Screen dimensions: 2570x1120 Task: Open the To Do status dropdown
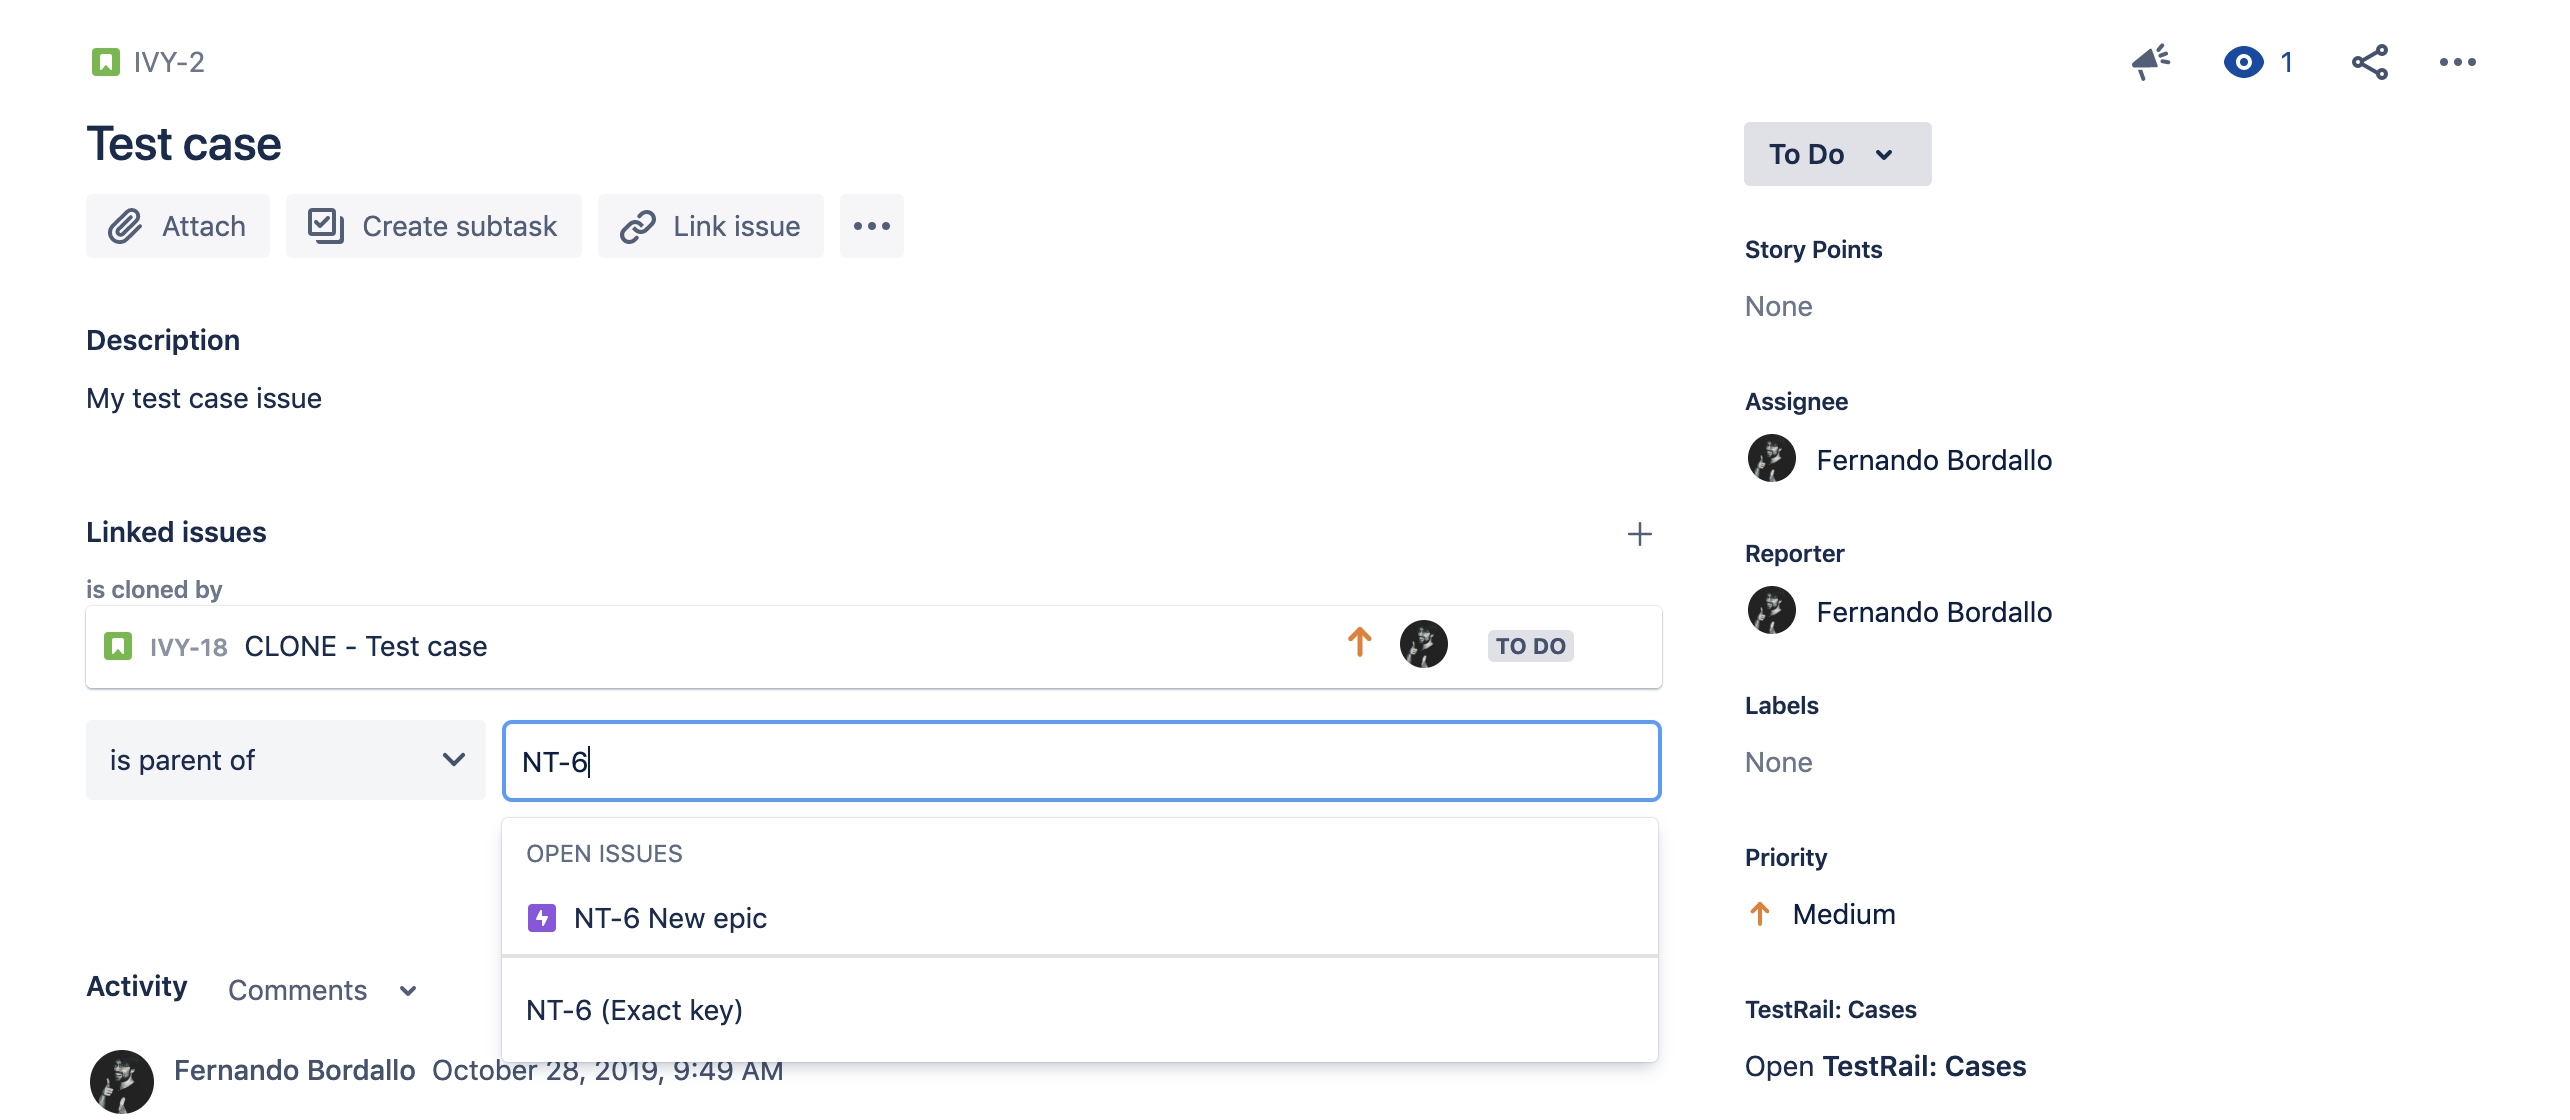pos(1836,153)
